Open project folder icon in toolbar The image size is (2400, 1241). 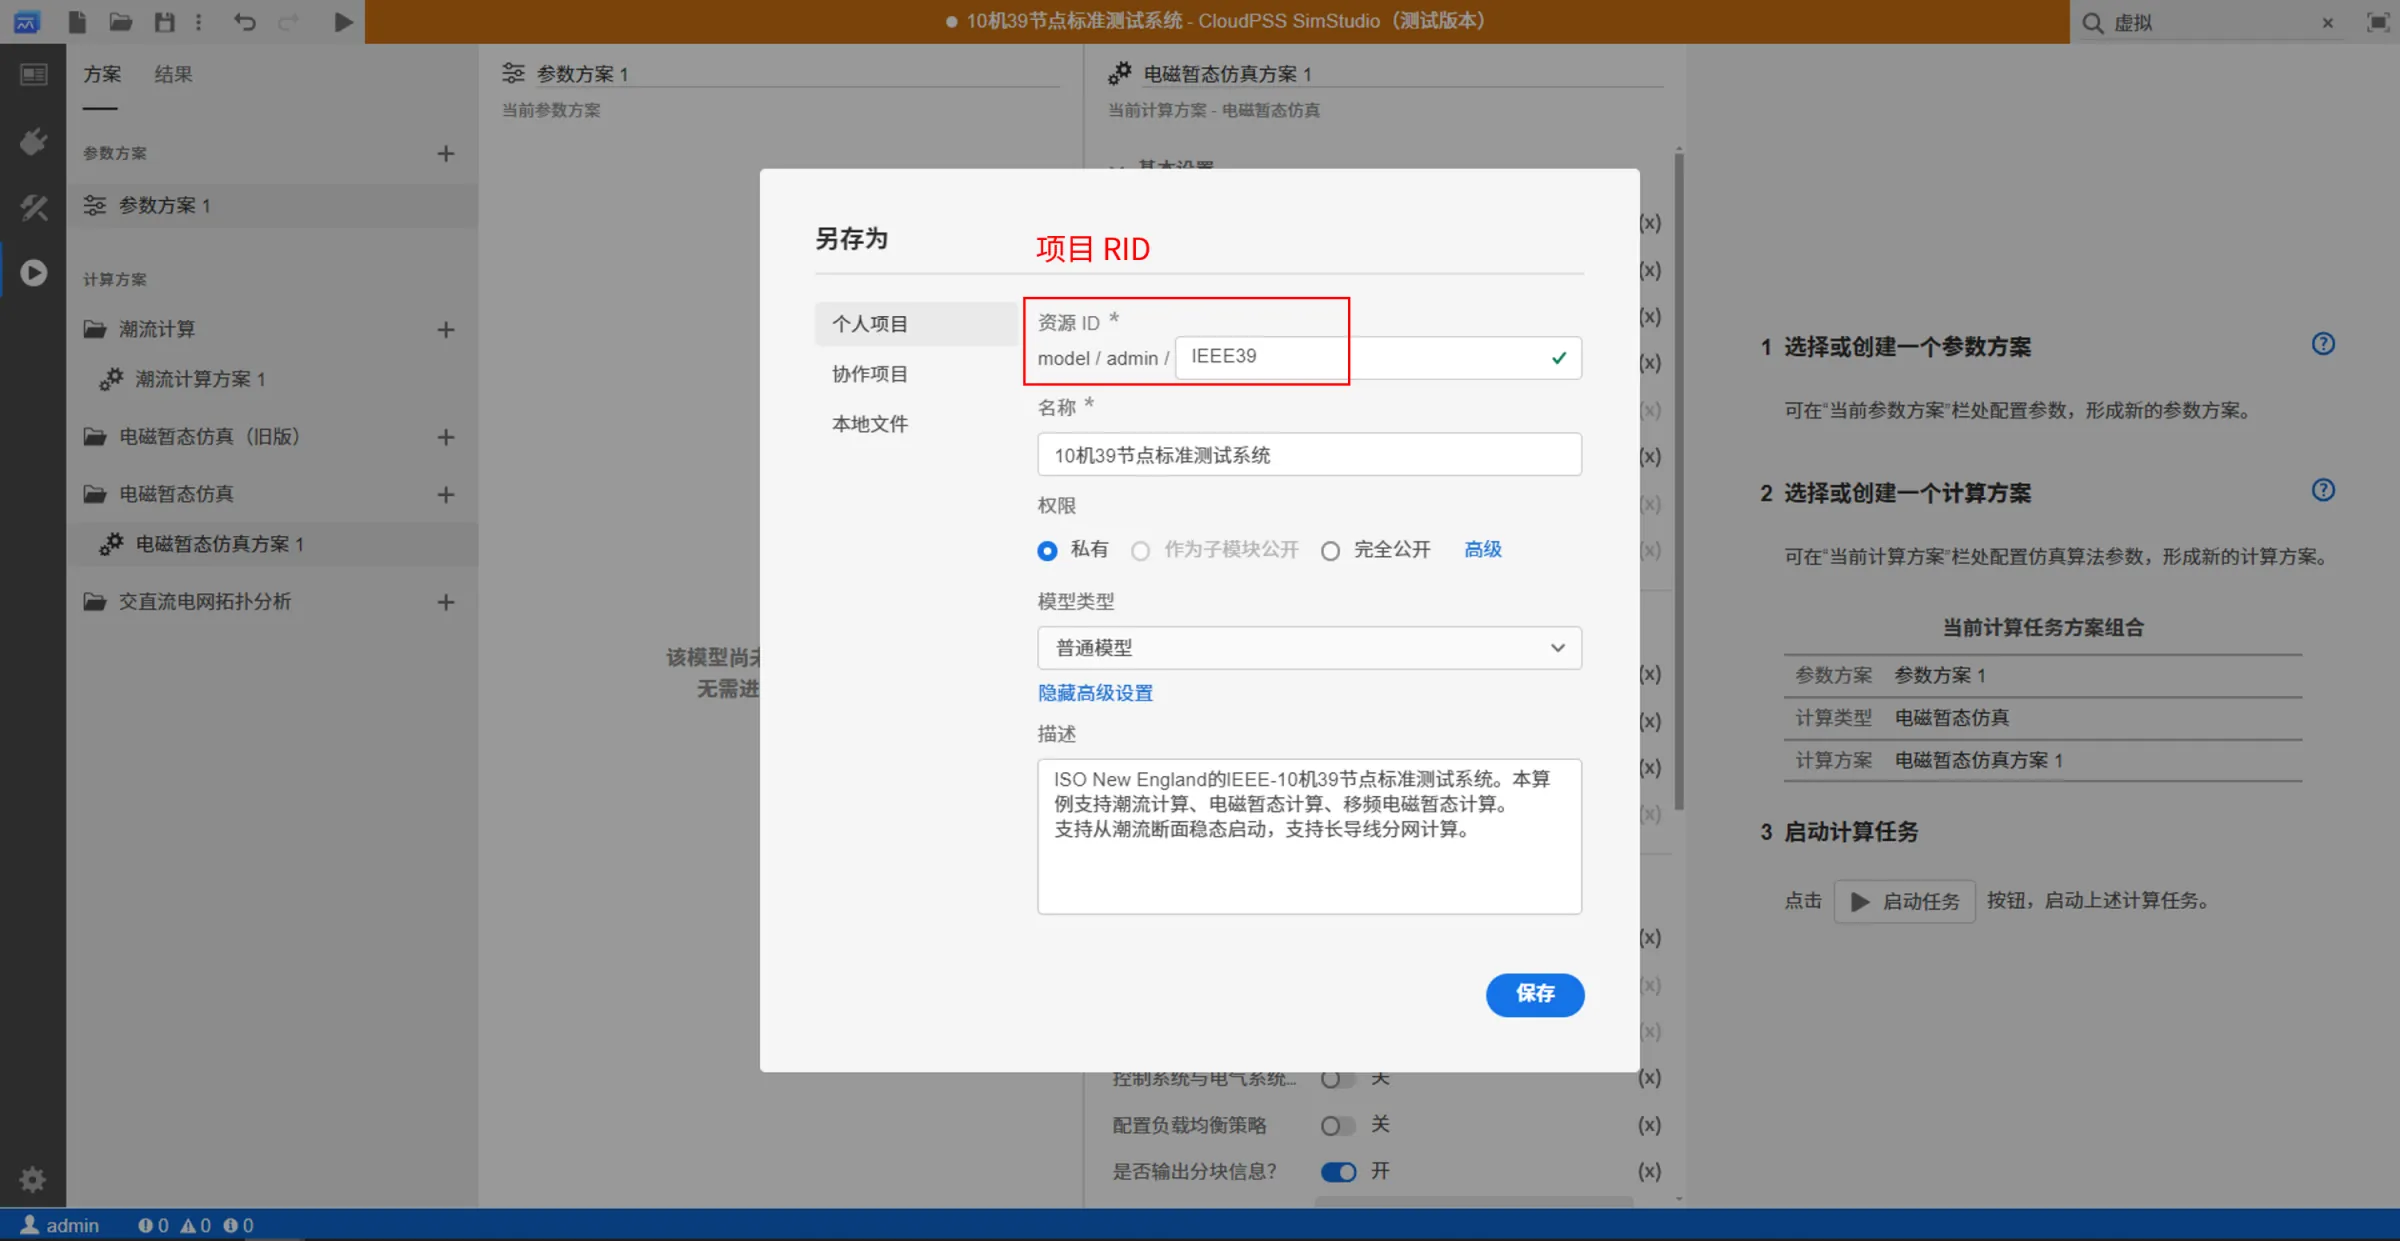click(121, 22)
